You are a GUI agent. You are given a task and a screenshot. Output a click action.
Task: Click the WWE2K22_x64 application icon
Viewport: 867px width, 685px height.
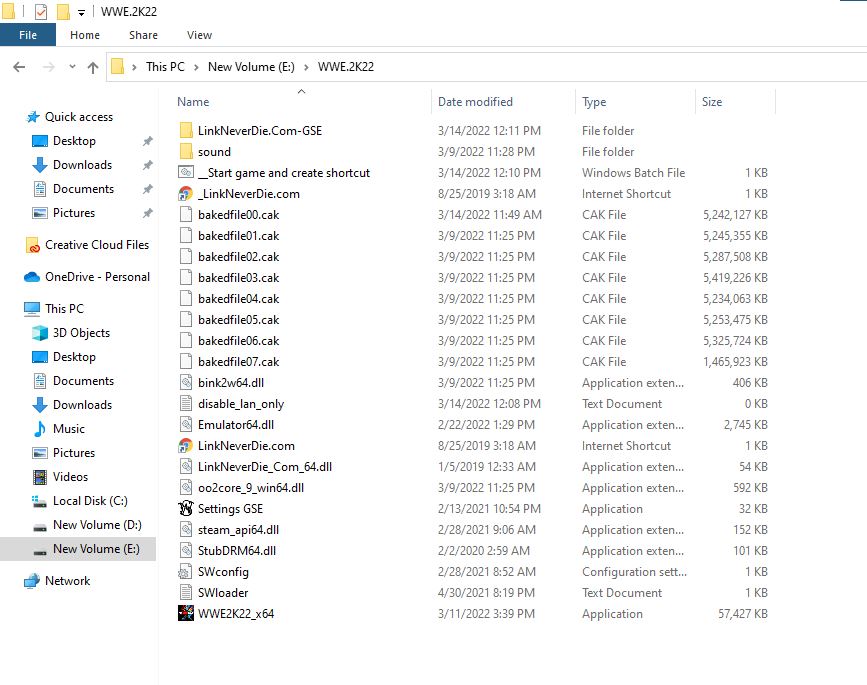pos(185,614)
